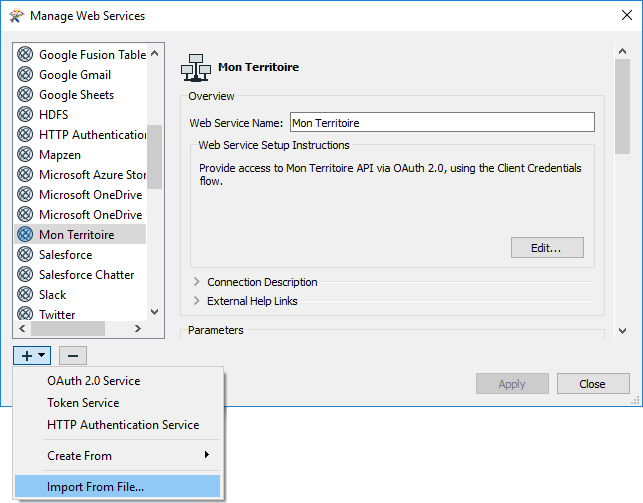Viewport: 643px width, 503px height.
Task: Select Salesforce Chatter in the services list
Action: coord(86,275)
